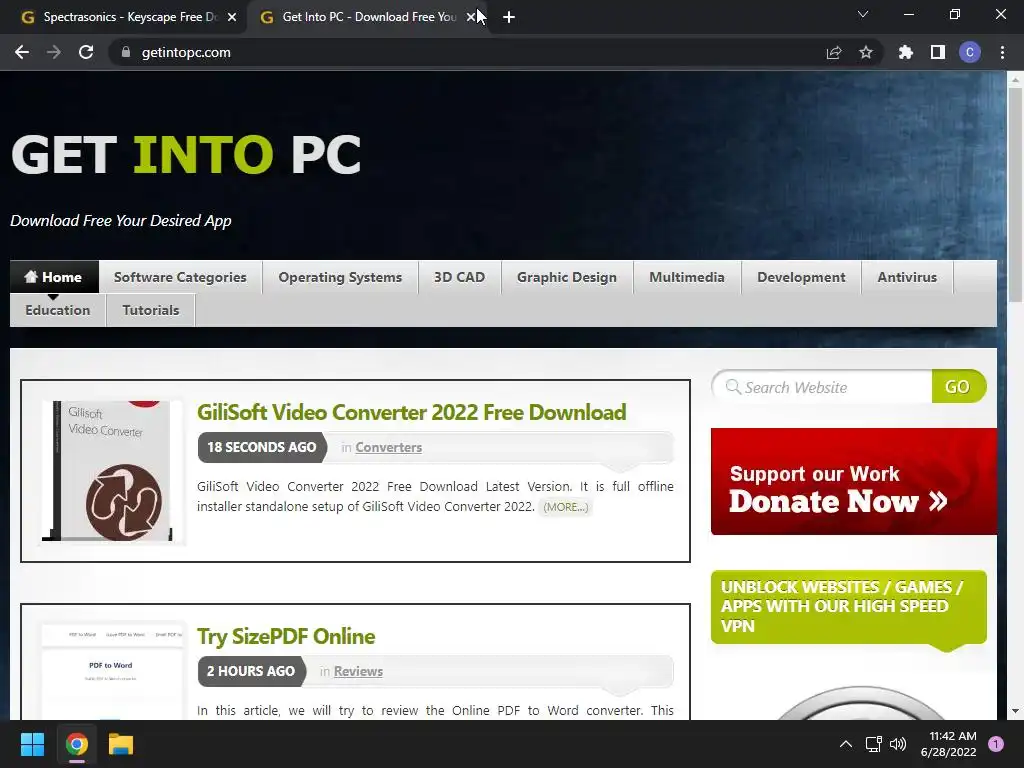Open the SizePDF PDF to Word thumbnail

[112, 671]
